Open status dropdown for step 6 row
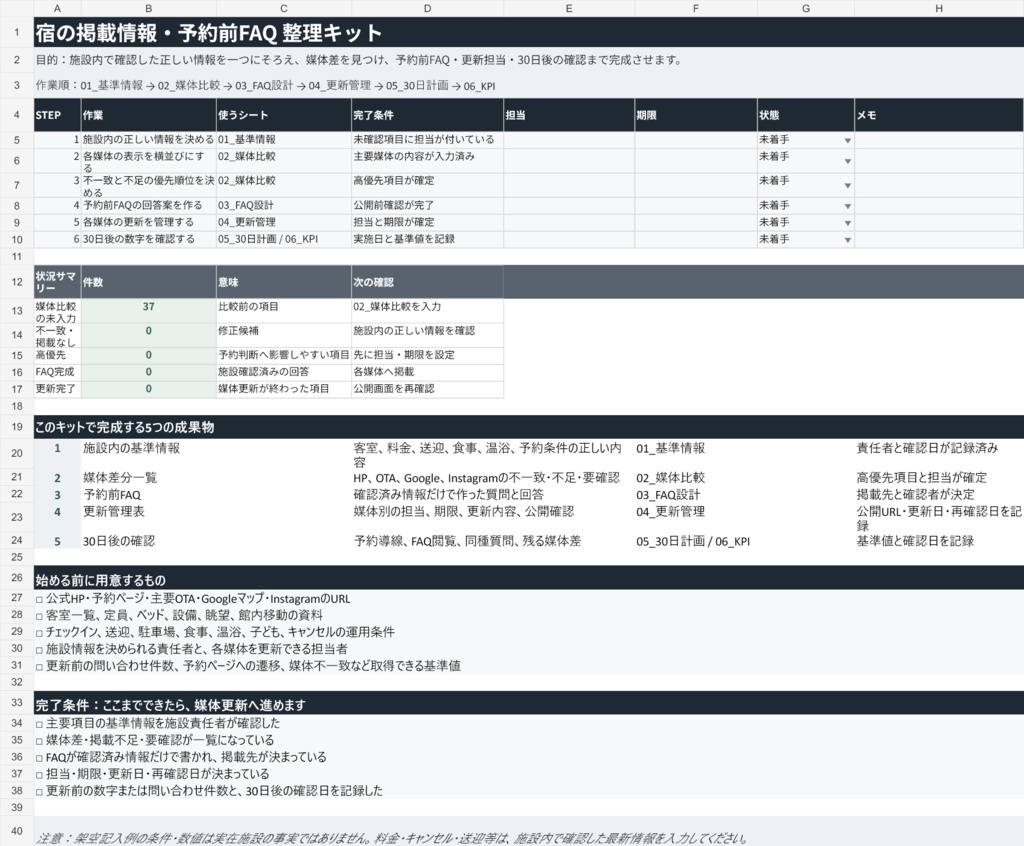This screenshot has height=846, width=1024. coord(847,240)
